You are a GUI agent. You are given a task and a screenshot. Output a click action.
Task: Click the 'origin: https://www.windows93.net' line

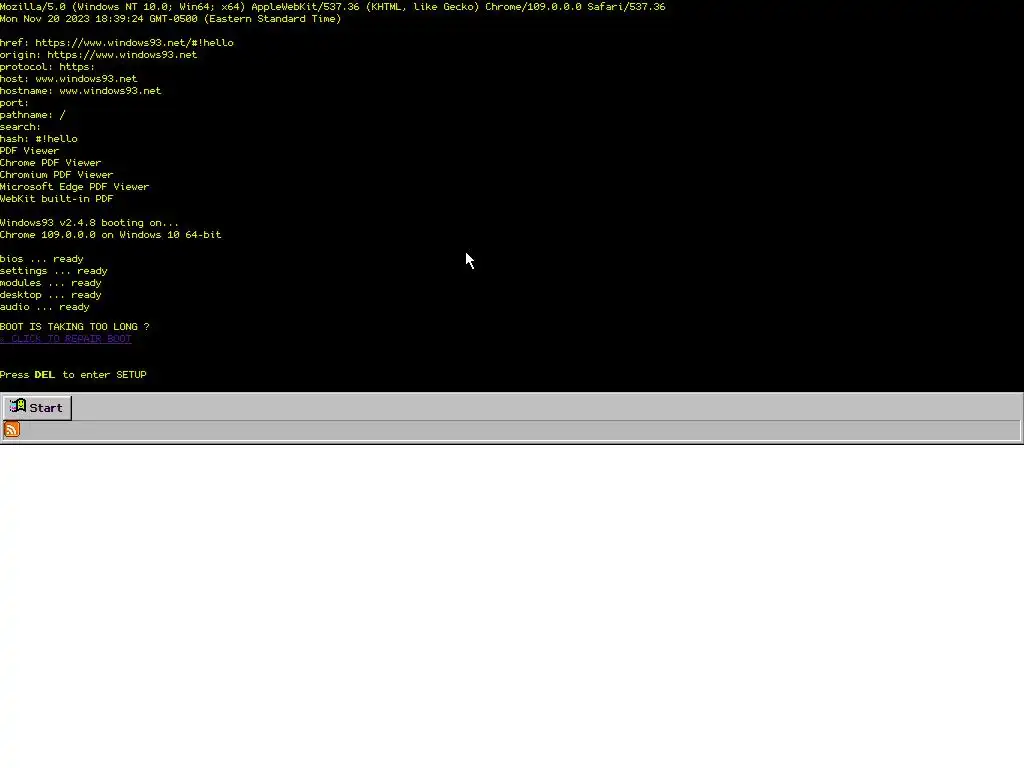(x=99, y=55)
